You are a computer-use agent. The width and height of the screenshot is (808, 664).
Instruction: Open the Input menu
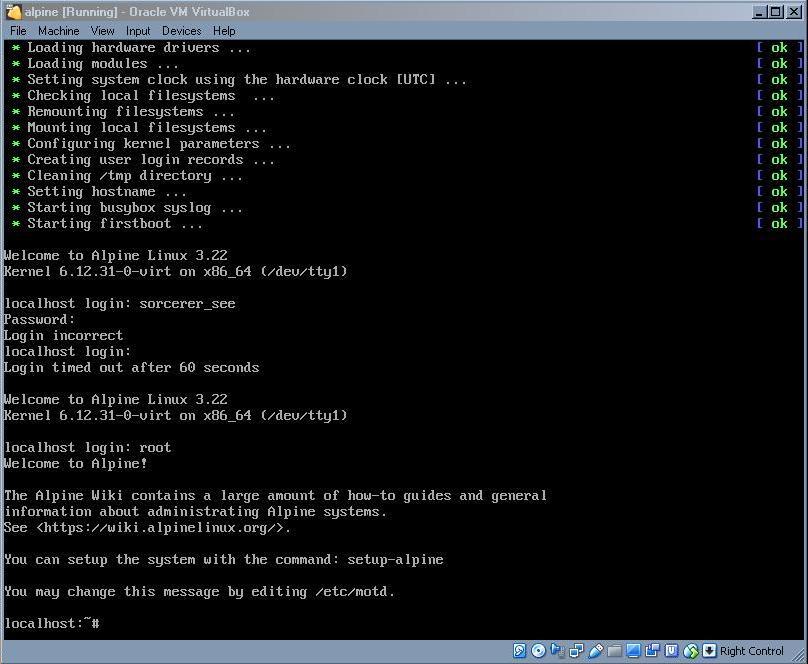click(x=138, y=31)
